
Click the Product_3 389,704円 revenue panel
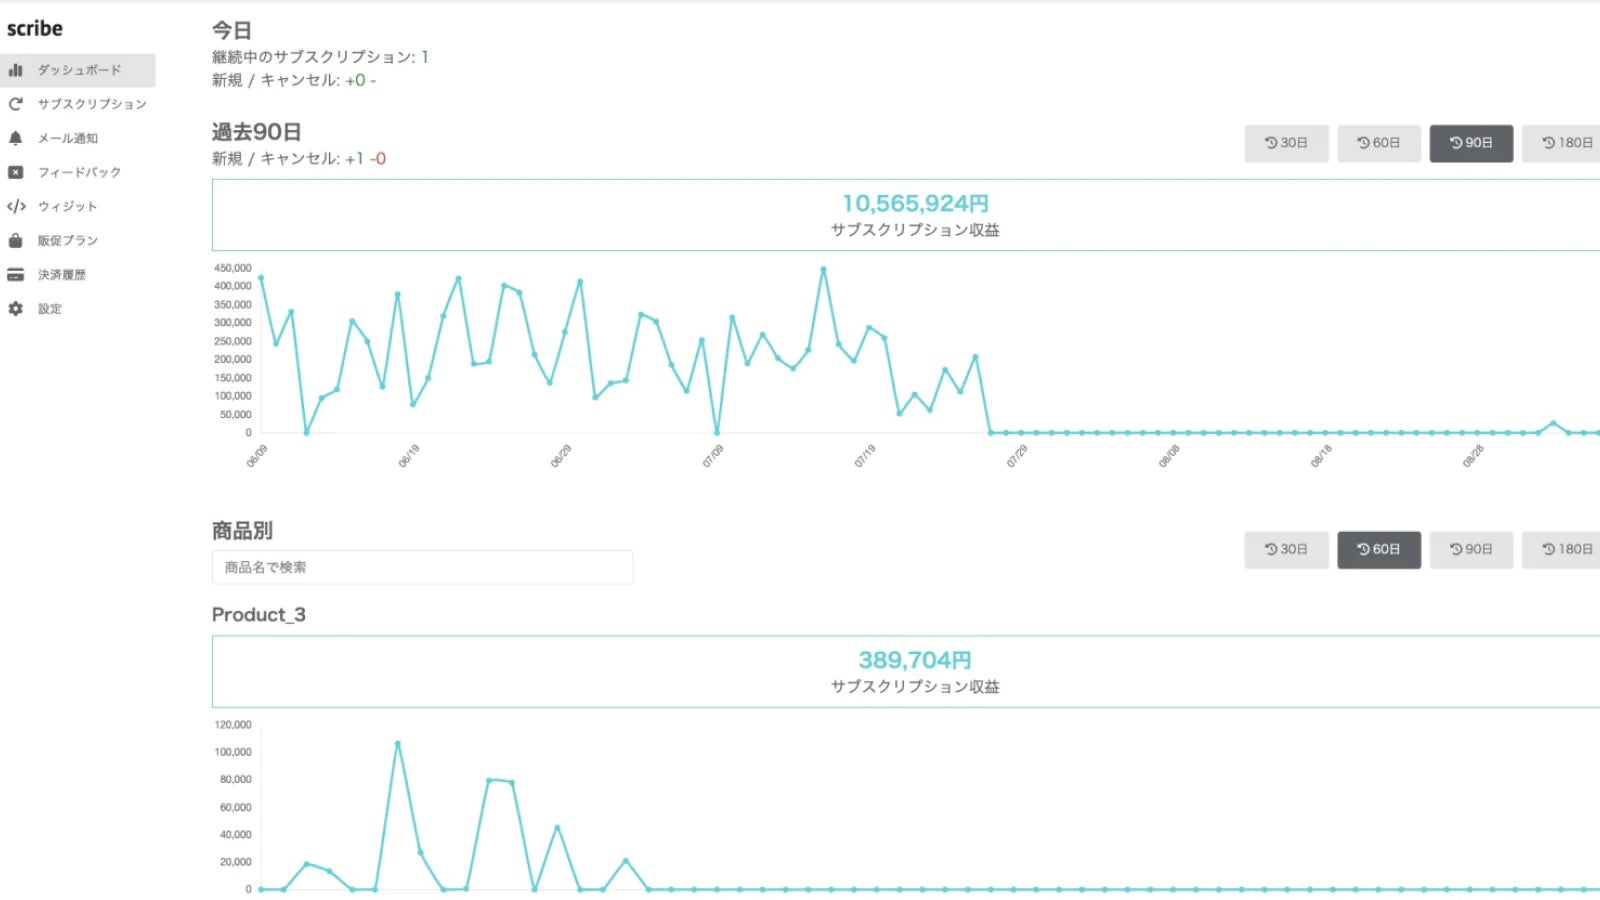tap(914, 671)
